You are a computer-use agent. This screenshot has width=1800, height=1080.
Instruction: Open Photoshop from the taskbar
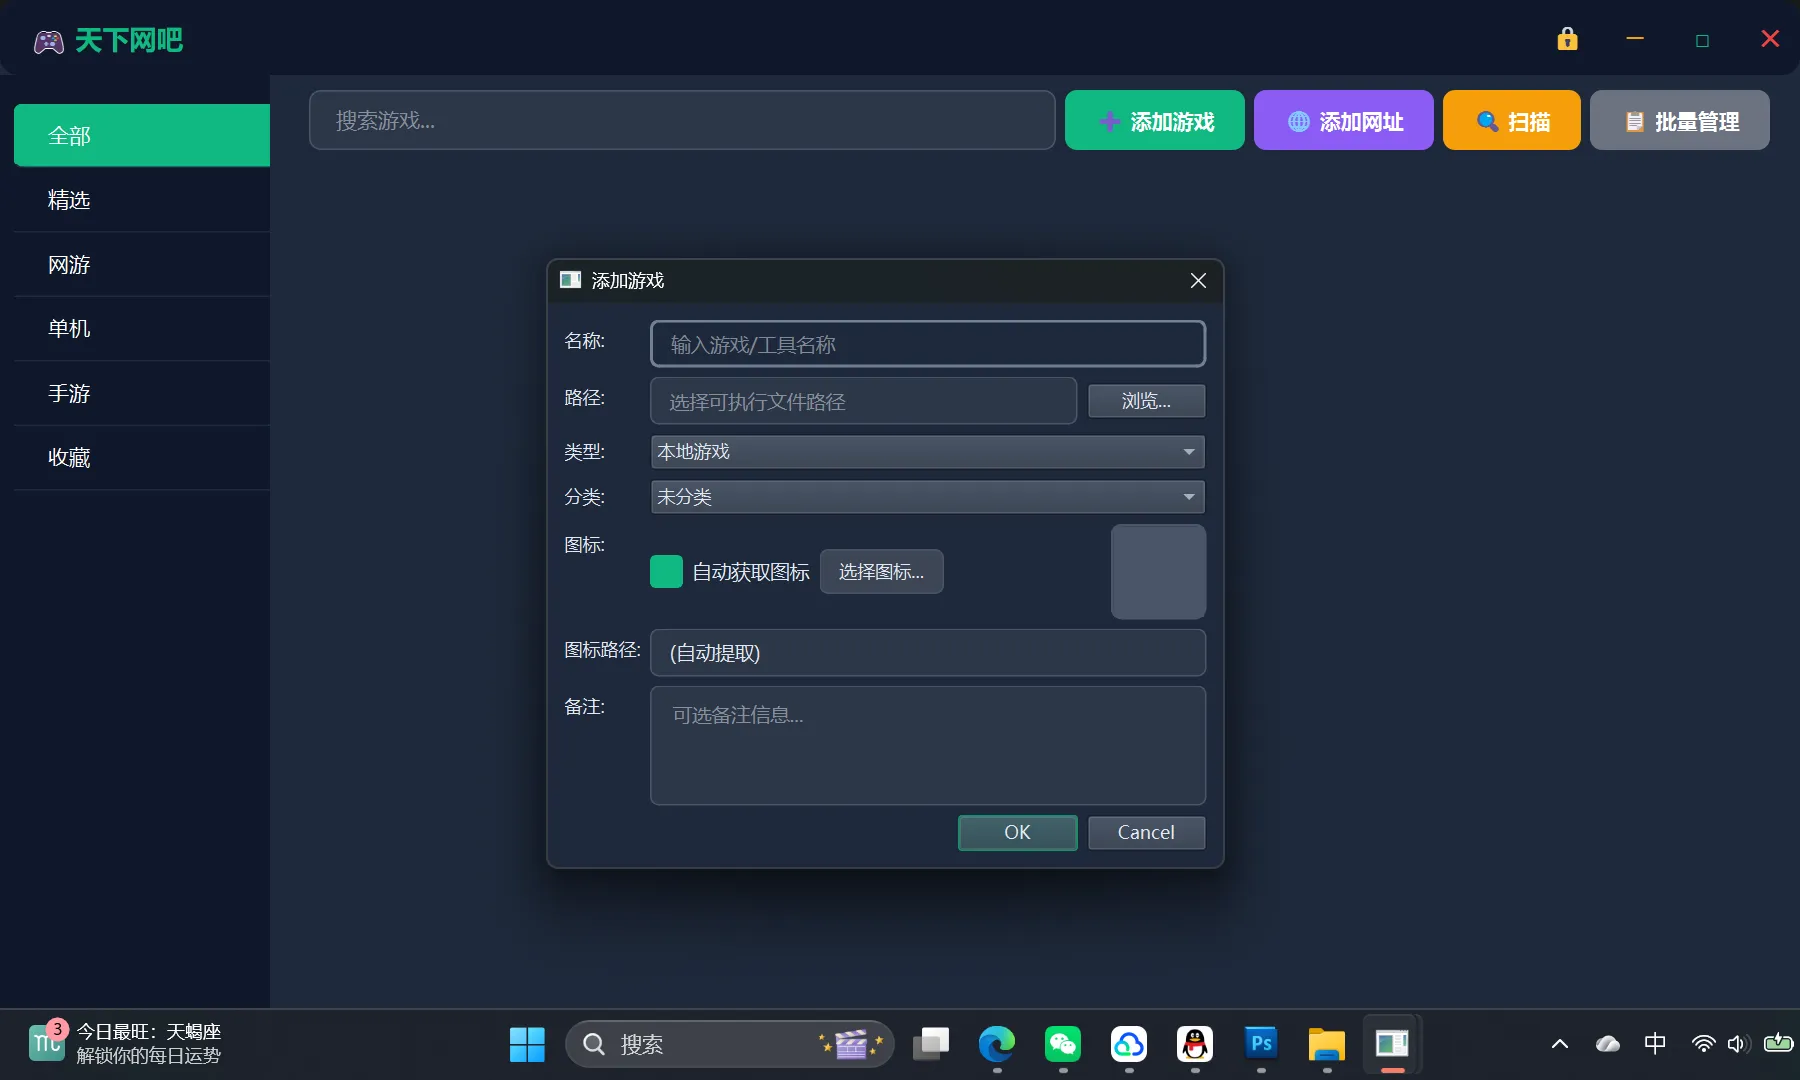click(x=1260, y=1043)
